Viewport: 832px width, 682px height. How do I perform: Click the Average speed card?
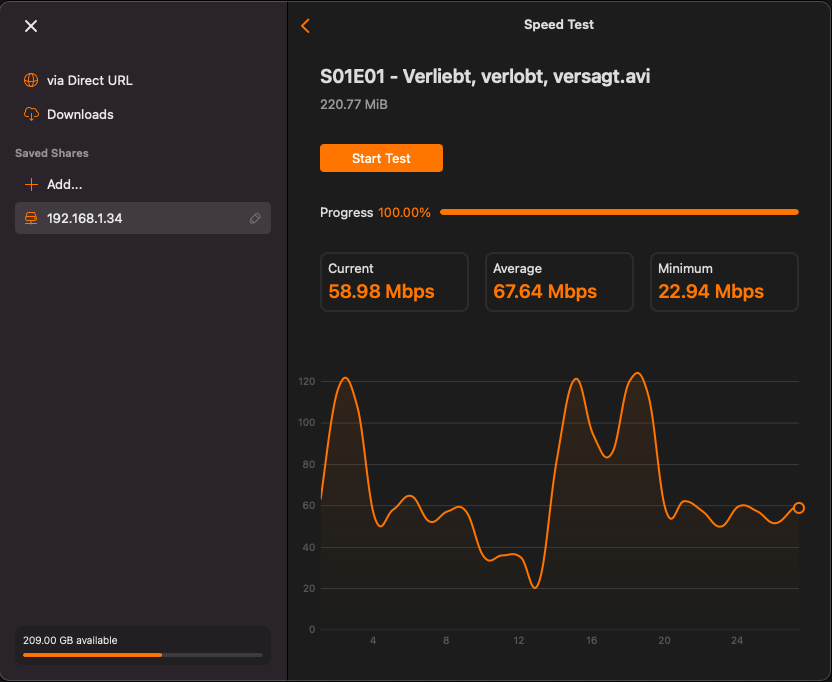point(559,282)
